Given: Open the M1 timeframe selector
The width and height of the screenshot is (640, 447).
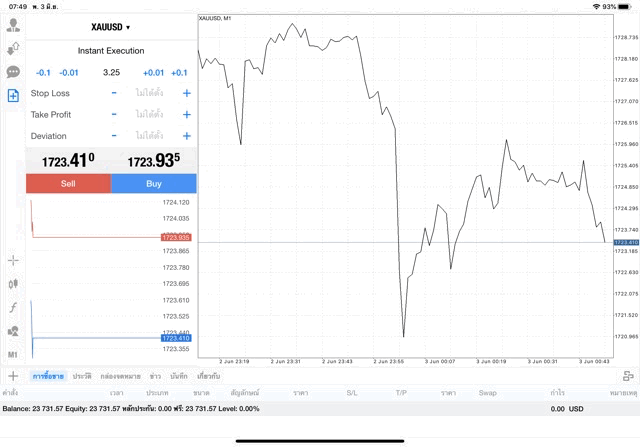Looking at the screenshot, I should point(13,354).
